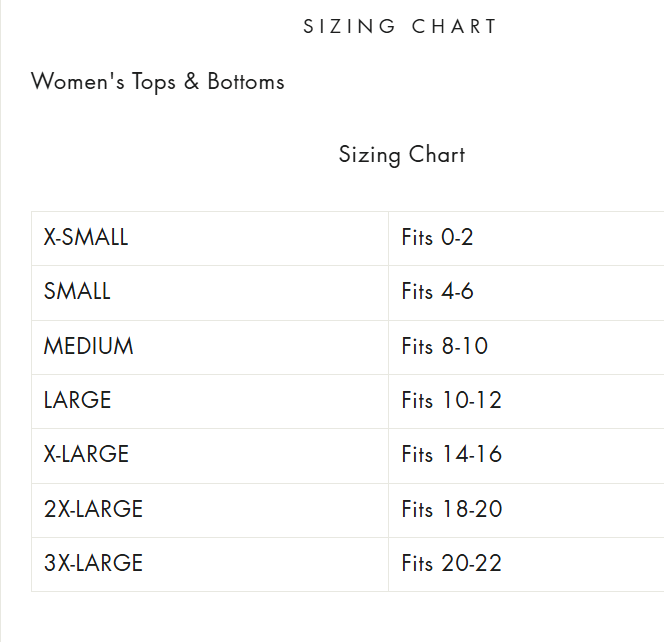Click the "Fits 14-16" cell
This screenshot has height=642, width=664.
click(x=451, y=455)
